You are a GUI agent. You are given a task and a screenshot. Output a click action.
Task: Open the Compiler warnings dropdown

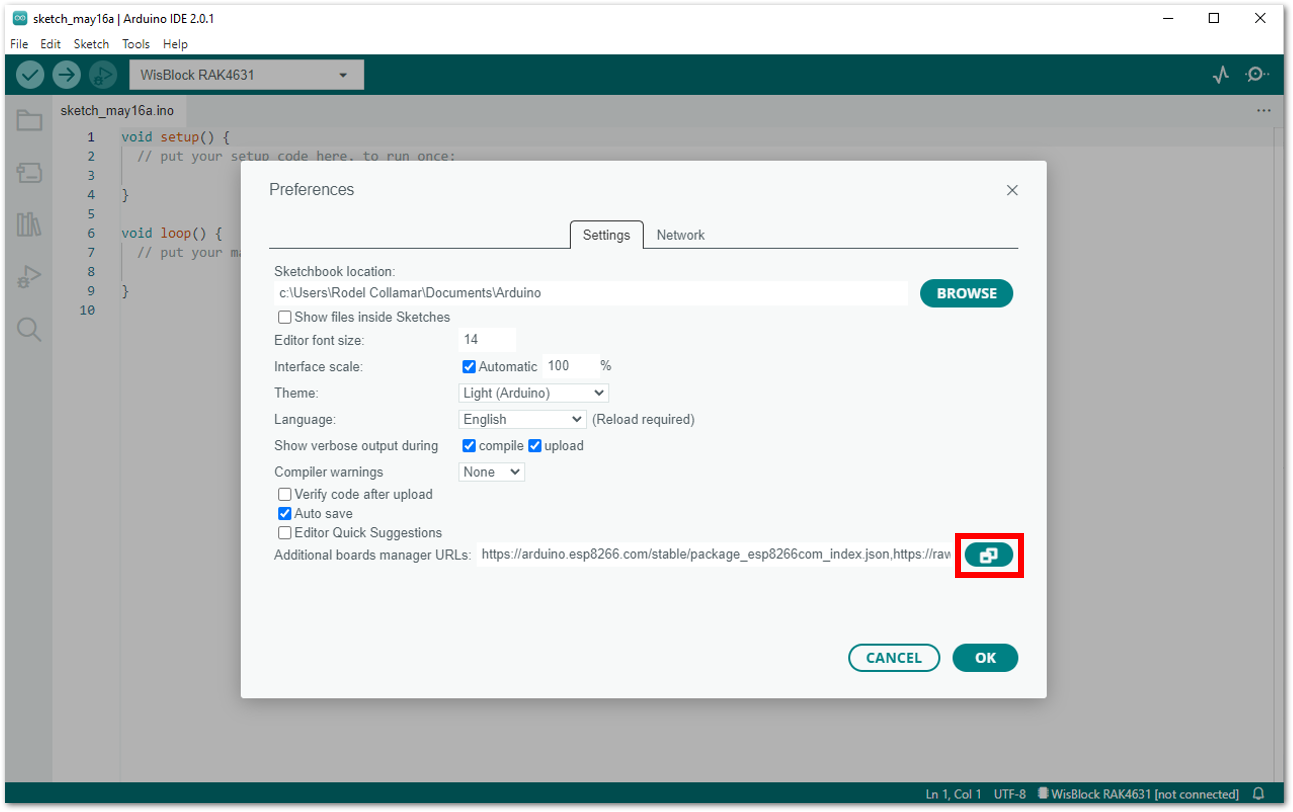tap(492, 472)
